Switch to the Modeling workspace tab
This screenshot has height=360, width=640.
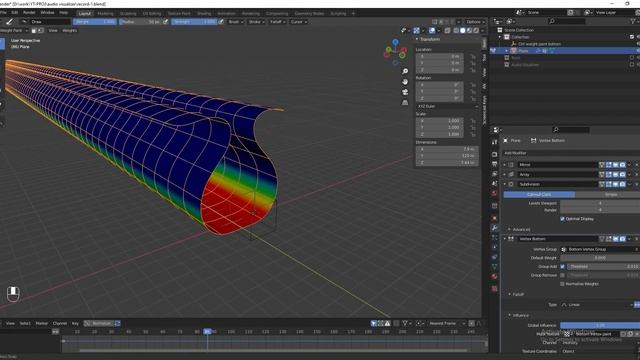click(105, 13)
